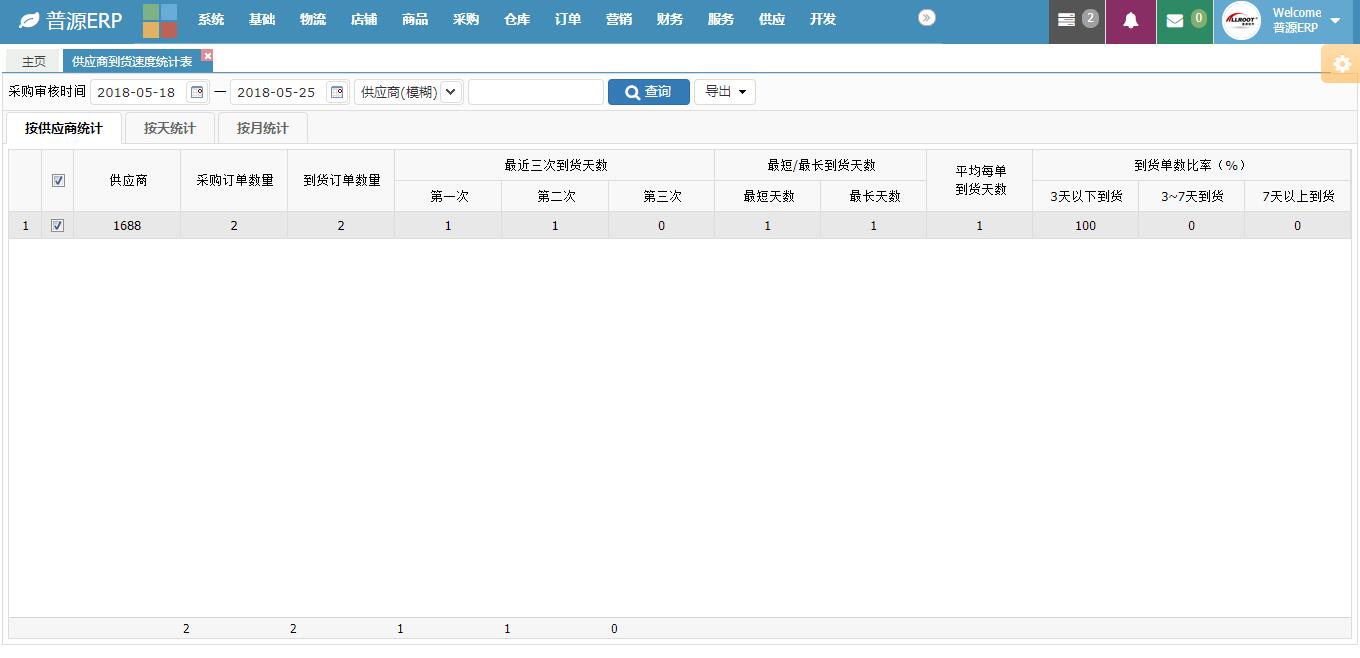Open the 服务 menu
The height and width of the screenshot is (658, 1360).
pos(721,20)
